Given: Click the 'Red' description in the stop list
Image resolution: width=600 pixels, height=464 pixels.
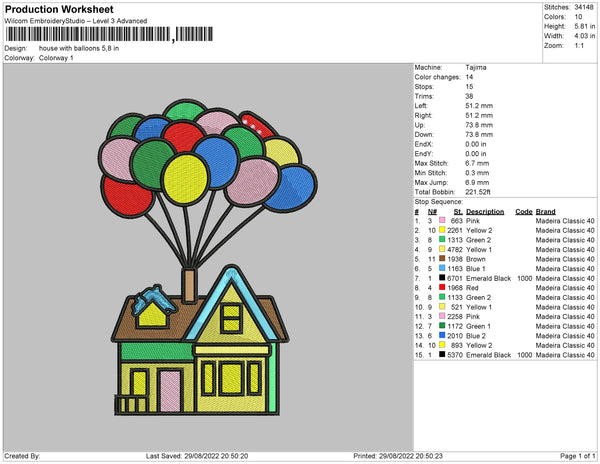Looking at the screenshot, I should 472,288.
